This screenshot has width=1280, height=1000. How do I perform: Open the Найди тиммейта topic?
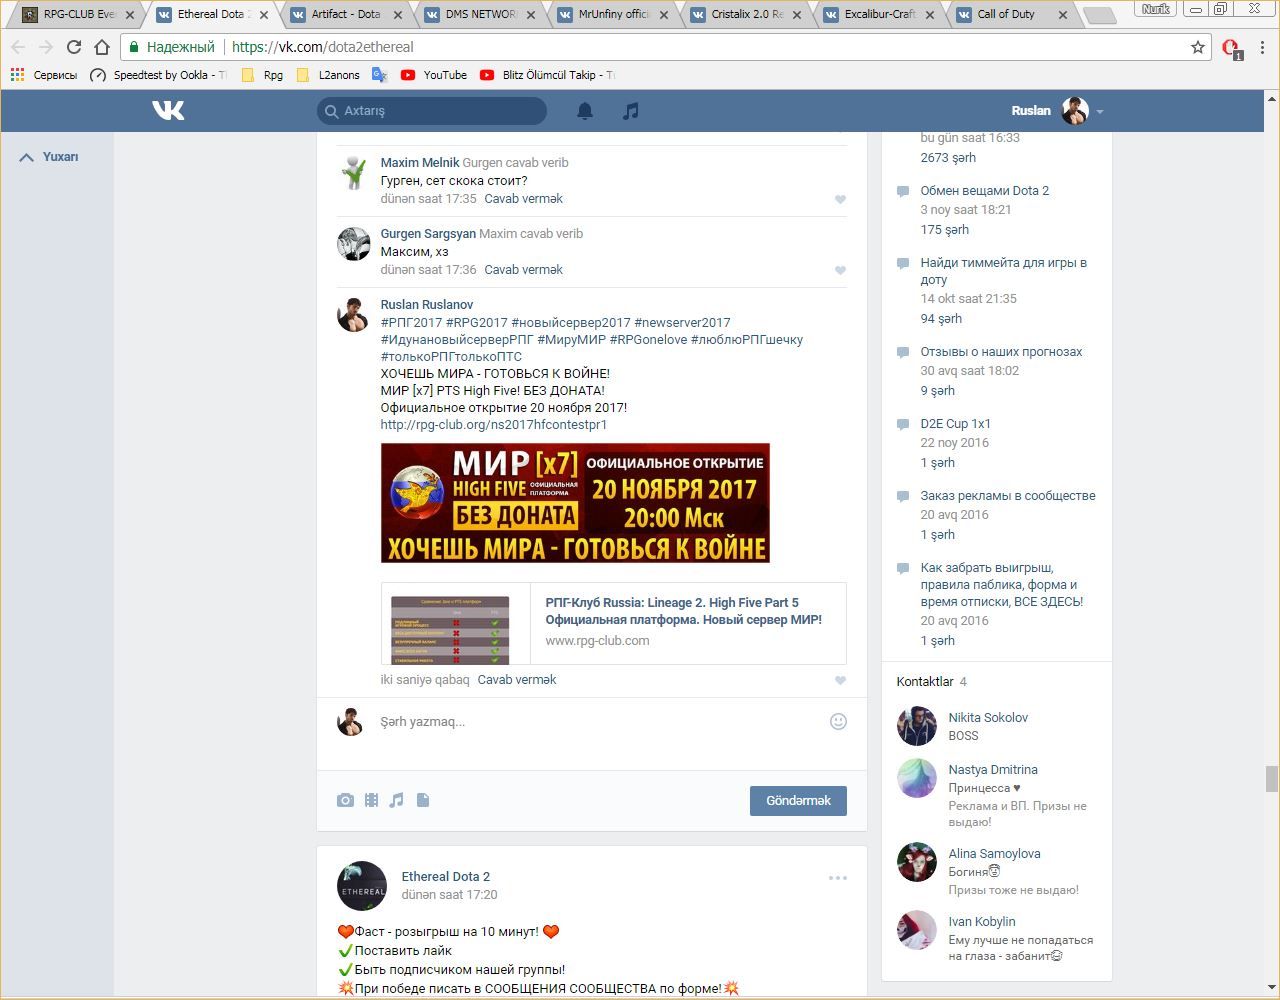point(1004,271)
